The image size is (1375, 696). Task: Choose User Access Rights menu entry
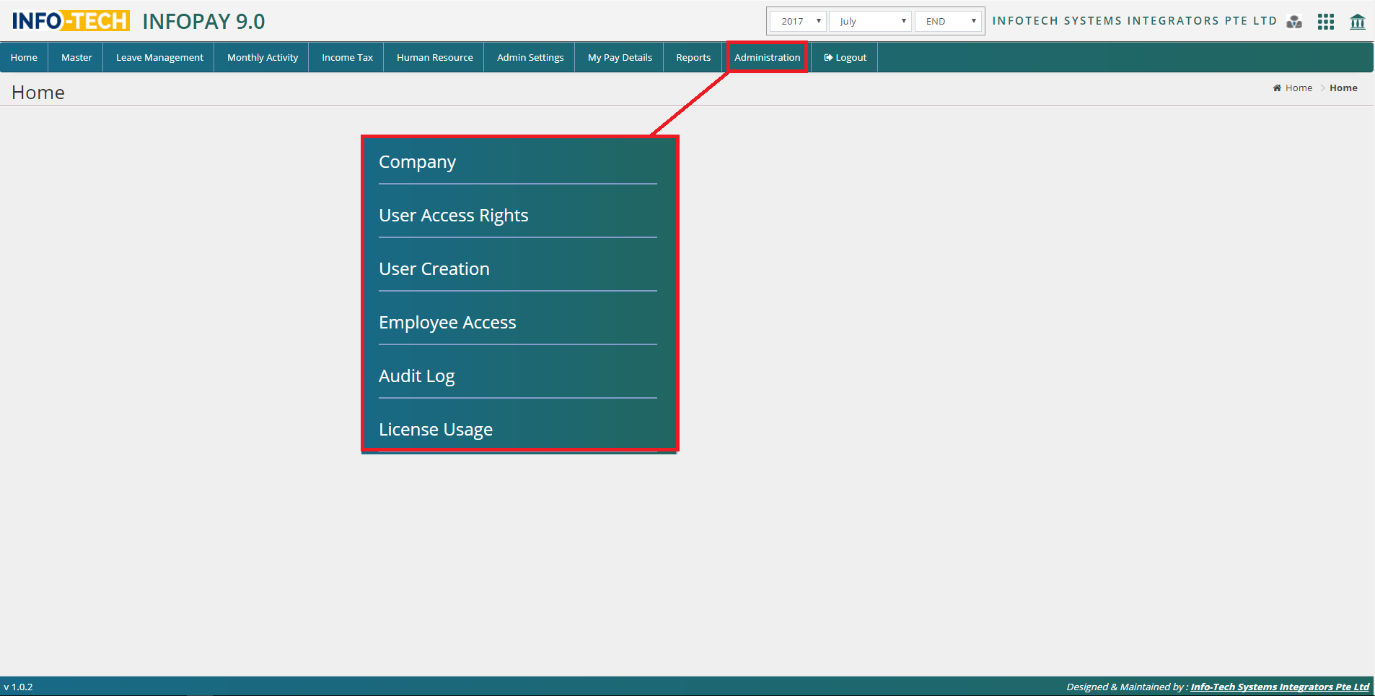click(x=453, y=216)
